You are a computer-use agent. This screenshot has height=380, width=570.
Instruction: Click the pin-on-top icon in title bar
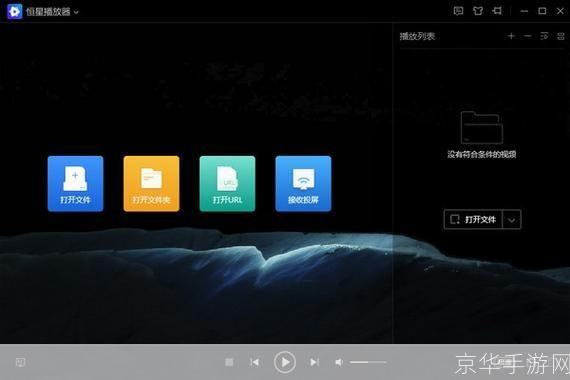(497, 11)
